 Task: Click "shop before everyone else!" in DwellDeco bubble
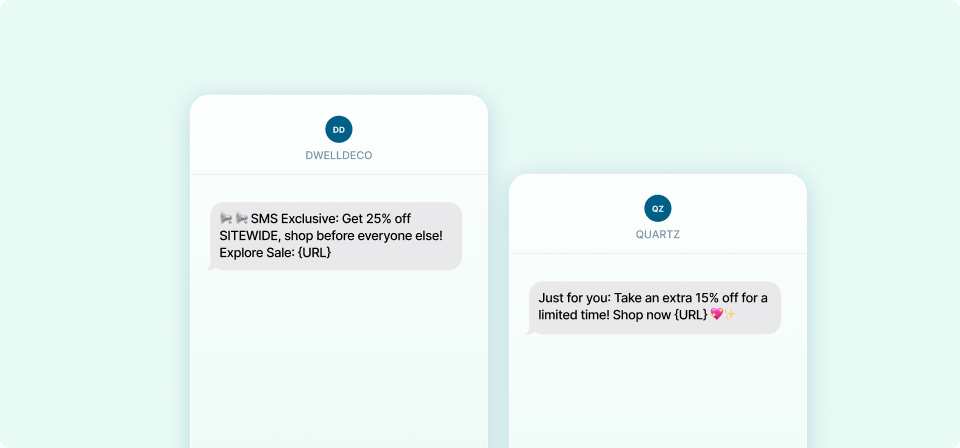tap(363, 235)
